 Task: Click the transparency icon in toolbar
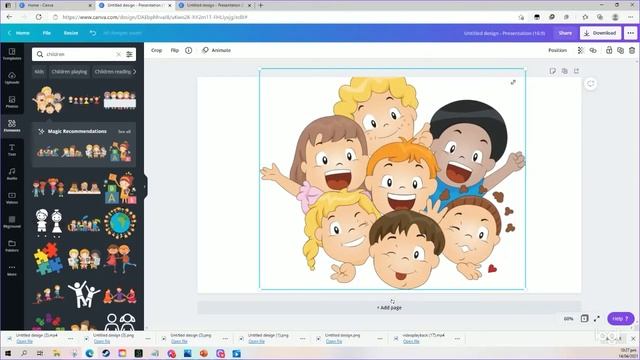580,50
